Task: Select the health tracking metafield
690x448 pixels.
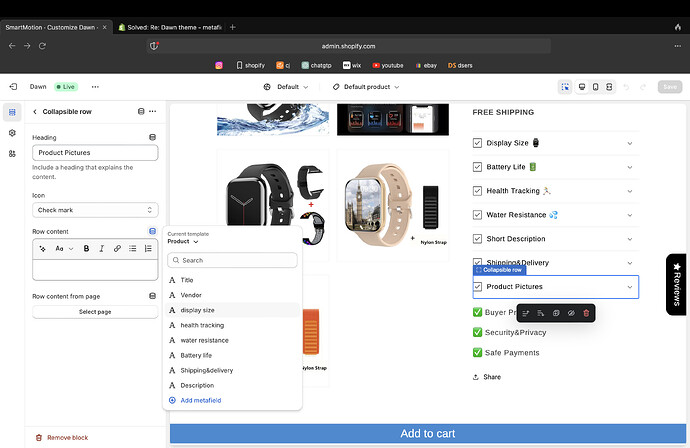Action: tap(232, 325)
